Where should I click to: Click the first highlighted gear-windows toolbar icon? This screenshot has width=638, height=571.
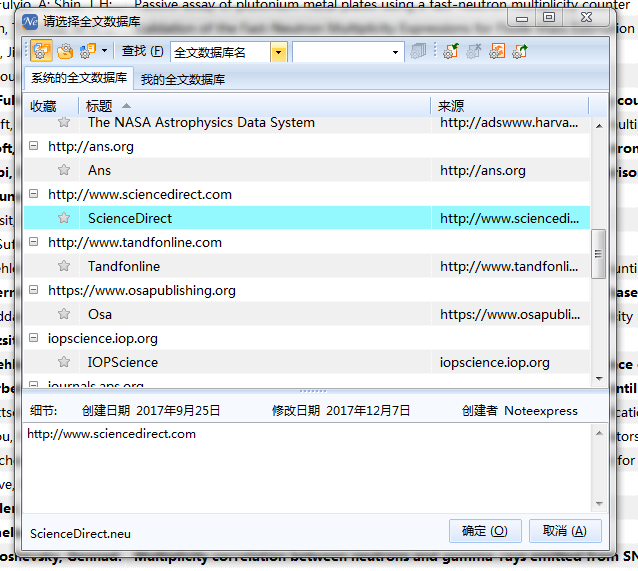41,51
